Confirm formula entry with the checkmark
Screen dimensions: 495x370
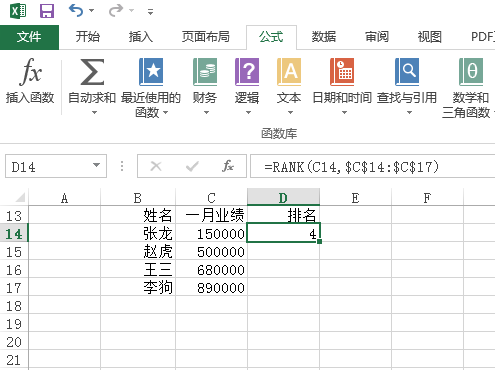tap(192, 166)
